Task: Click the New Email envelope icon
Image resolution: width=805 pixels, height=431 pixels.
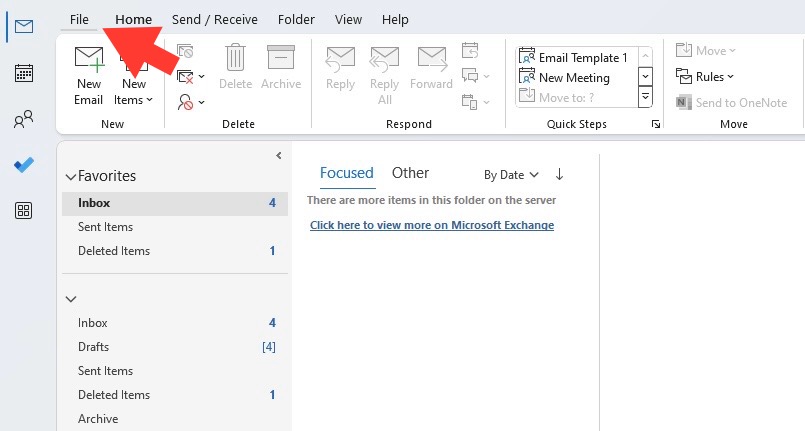Action: pos(89,58)
